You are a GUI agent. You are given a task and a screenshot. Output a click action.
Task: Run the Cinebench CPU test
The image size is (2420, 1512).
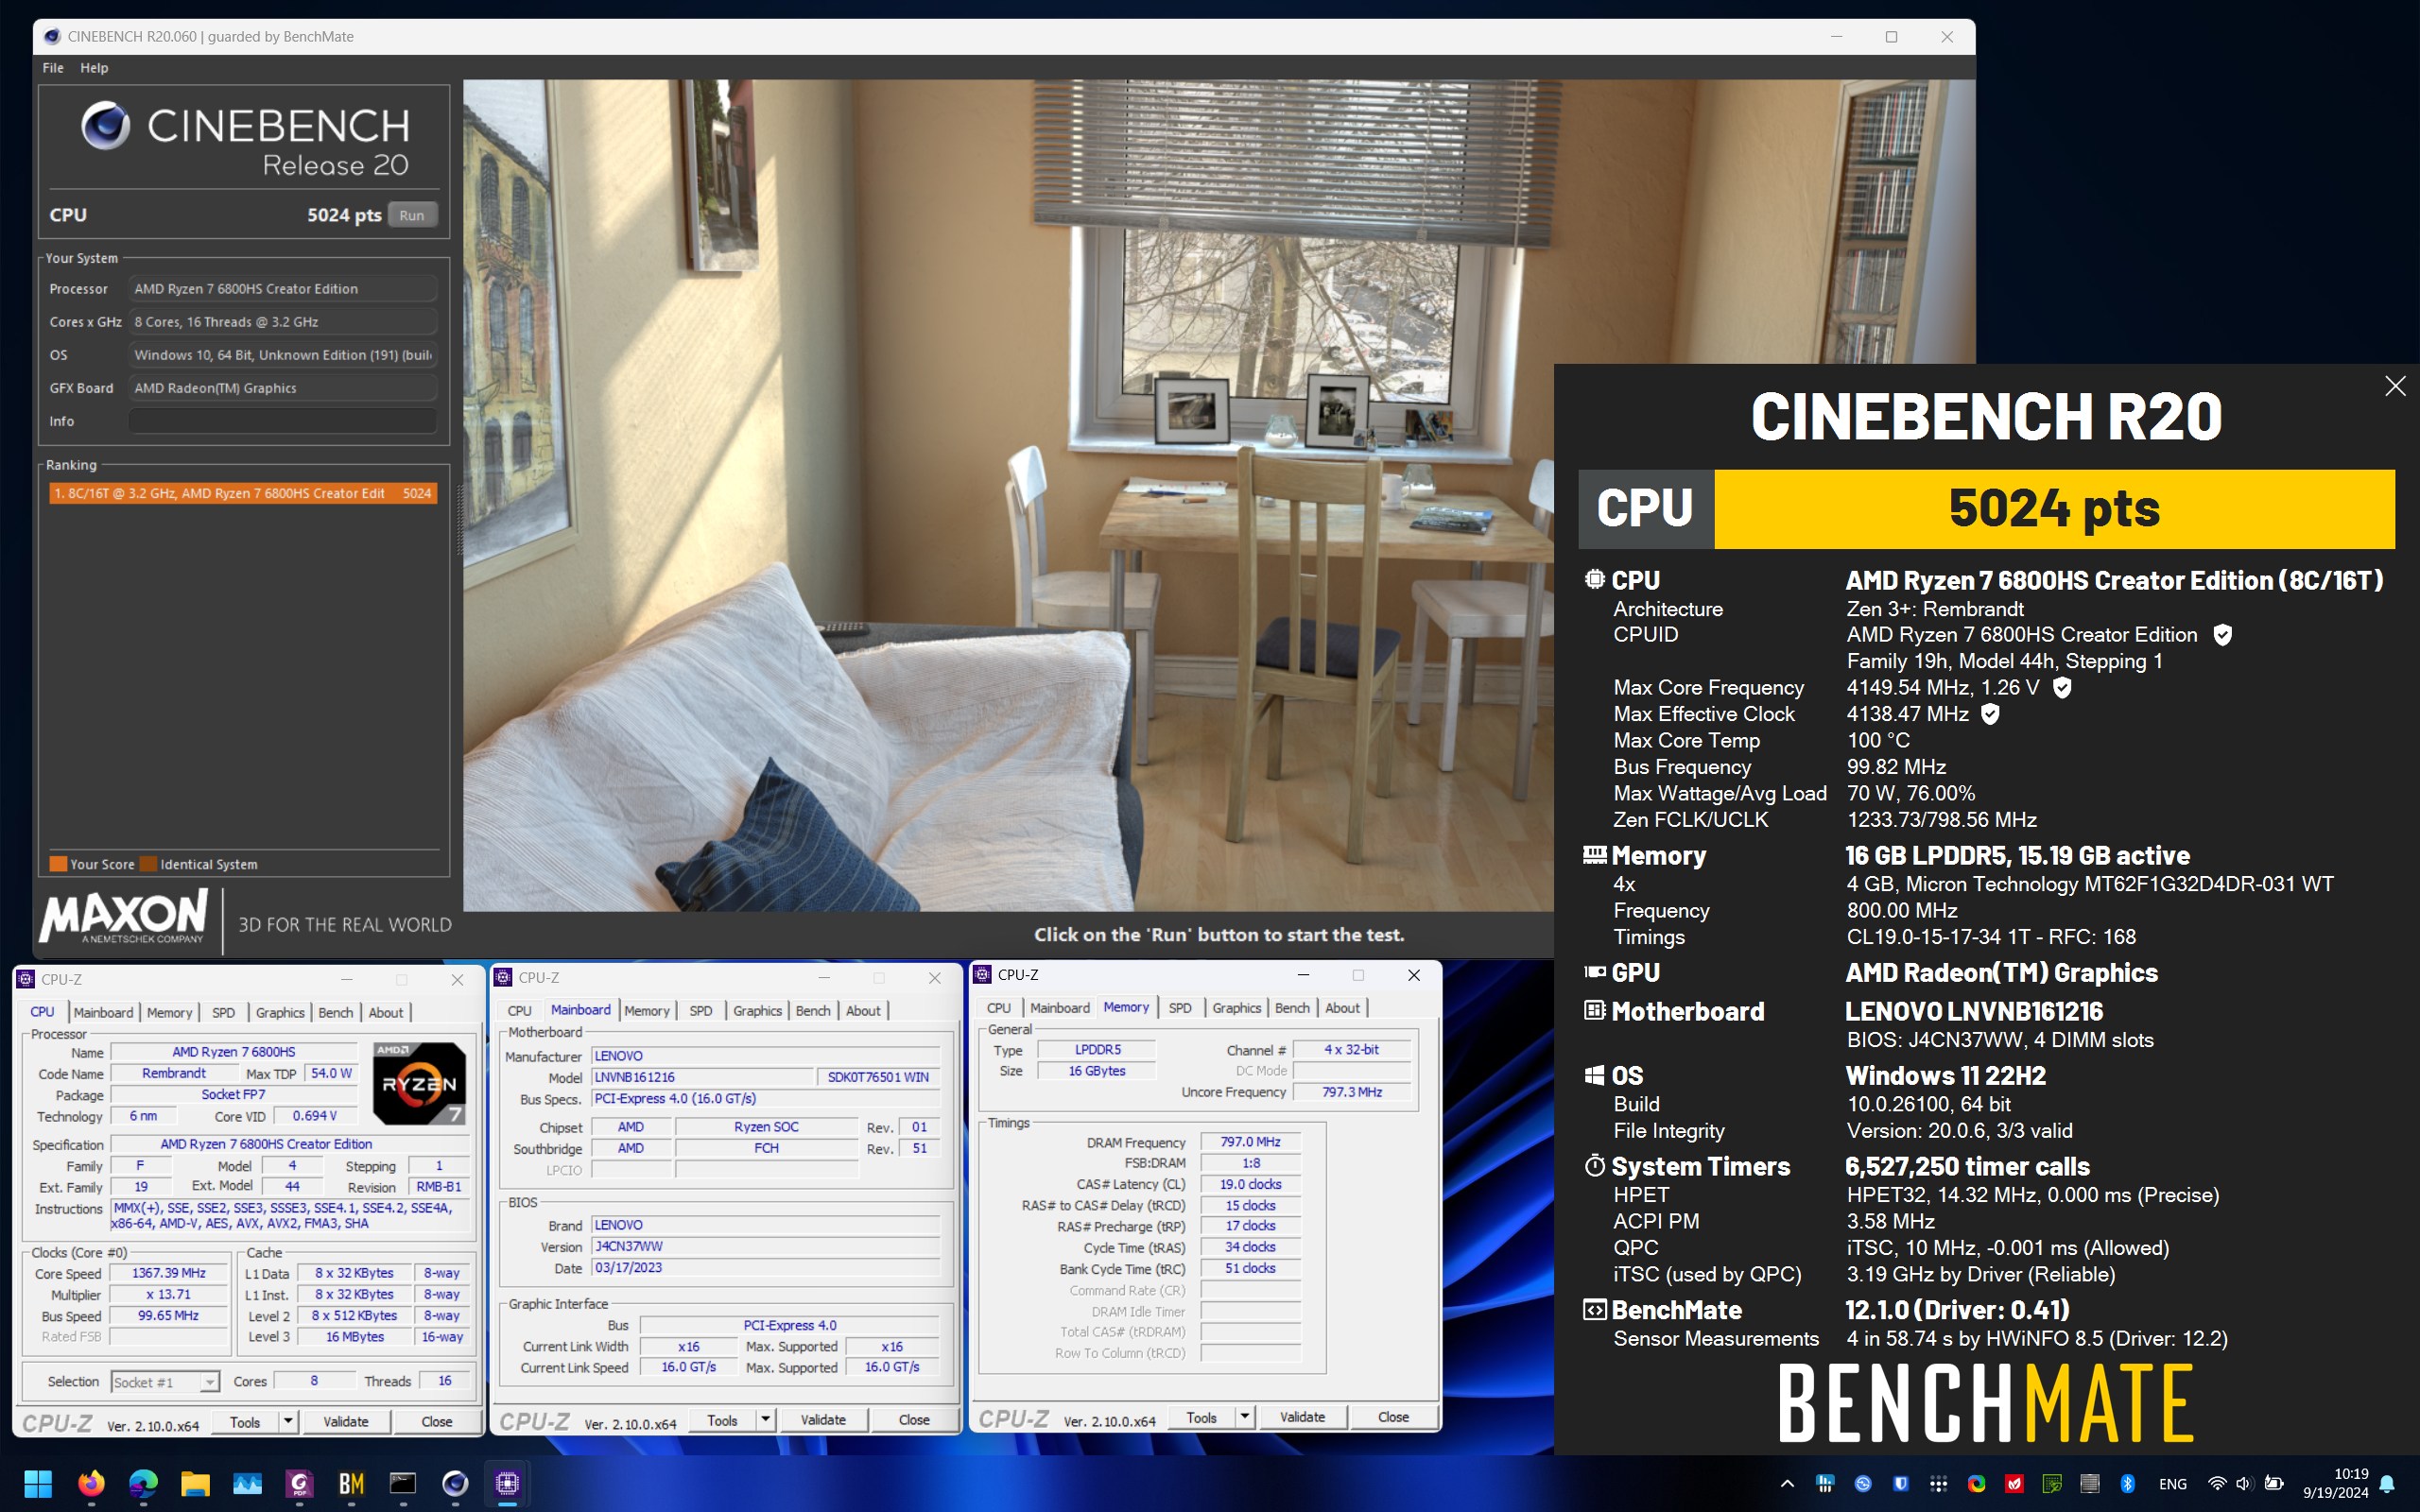coord(412,215)
